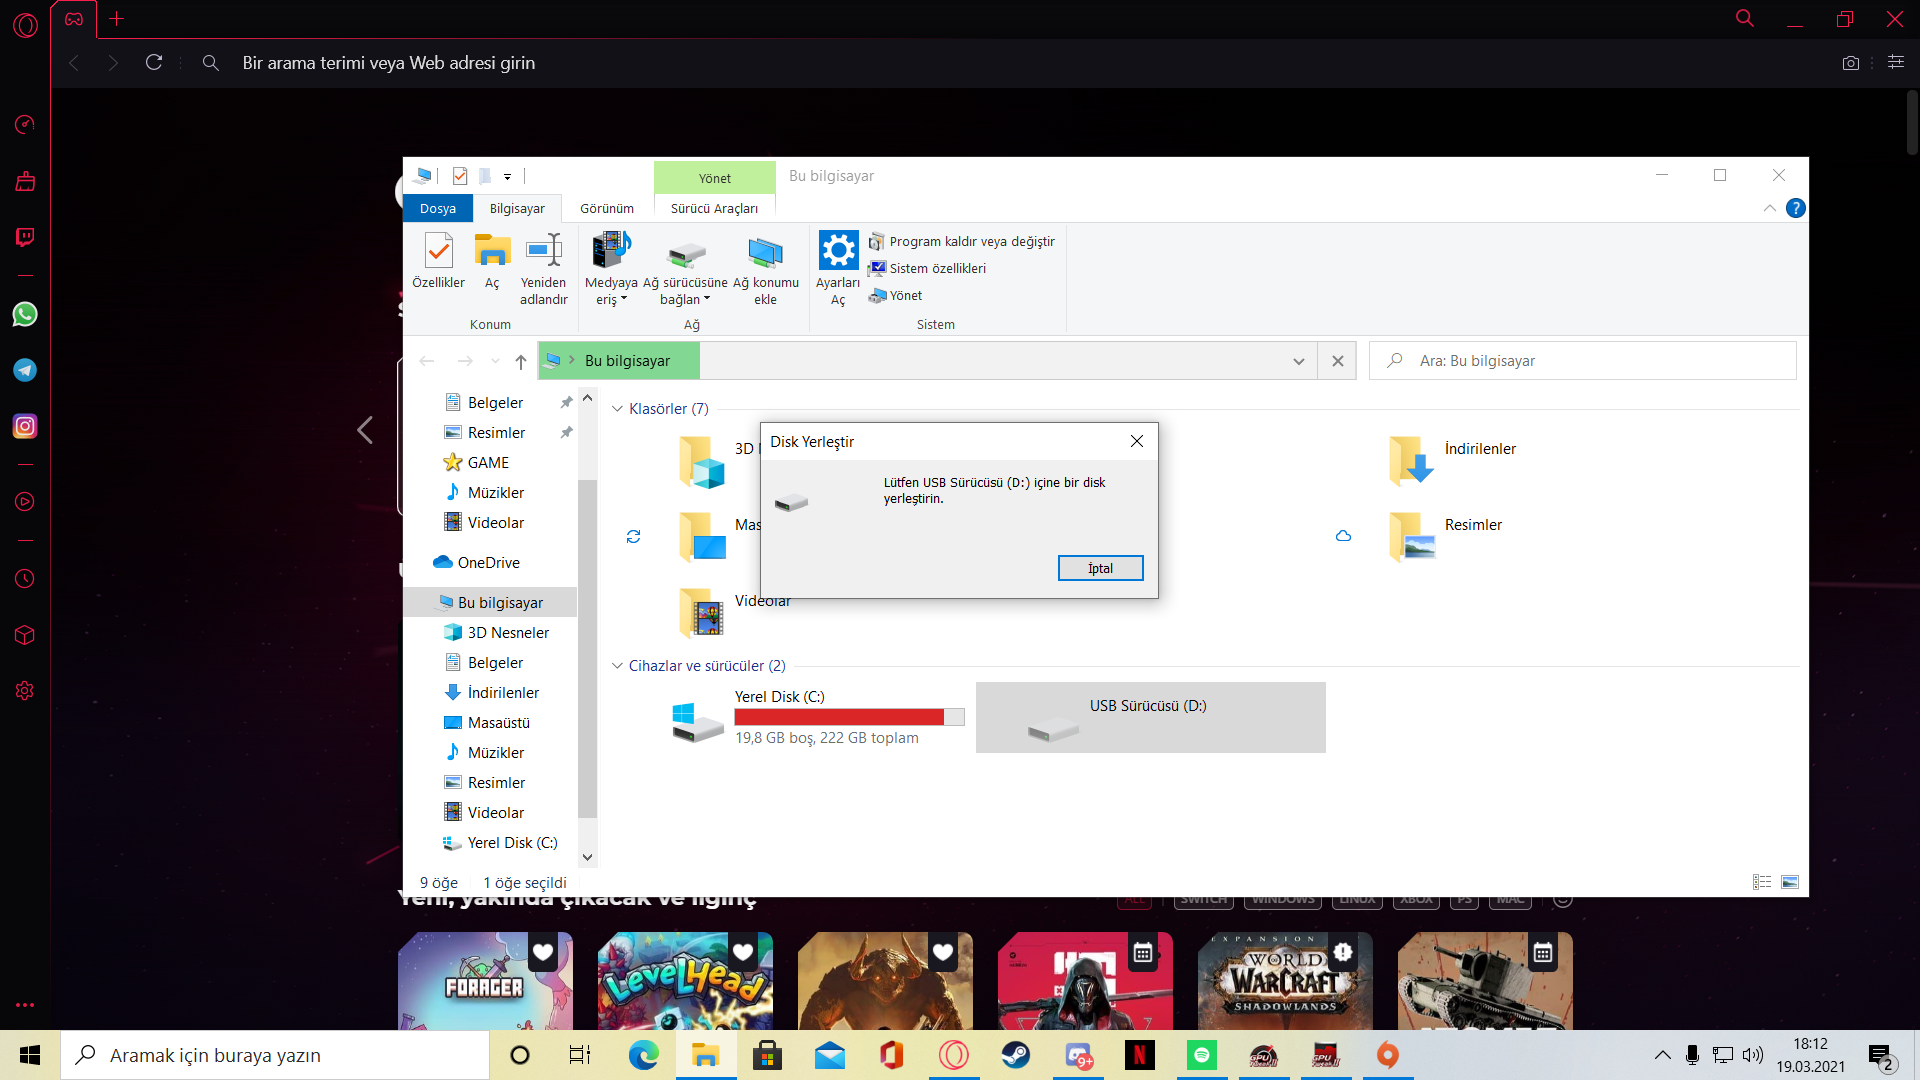
Task: Click the Explorer help question icon
Action: pyautogui.click(x=1795, y=208)
